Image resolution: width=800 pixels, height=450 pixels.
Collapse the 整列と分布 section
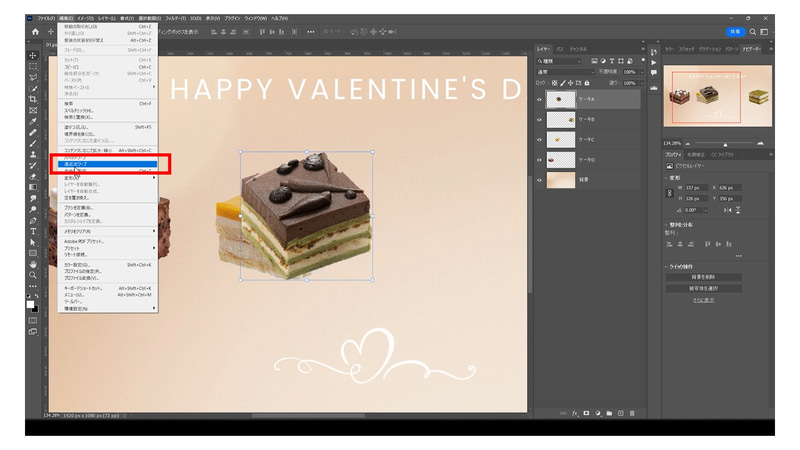[666, 224]
